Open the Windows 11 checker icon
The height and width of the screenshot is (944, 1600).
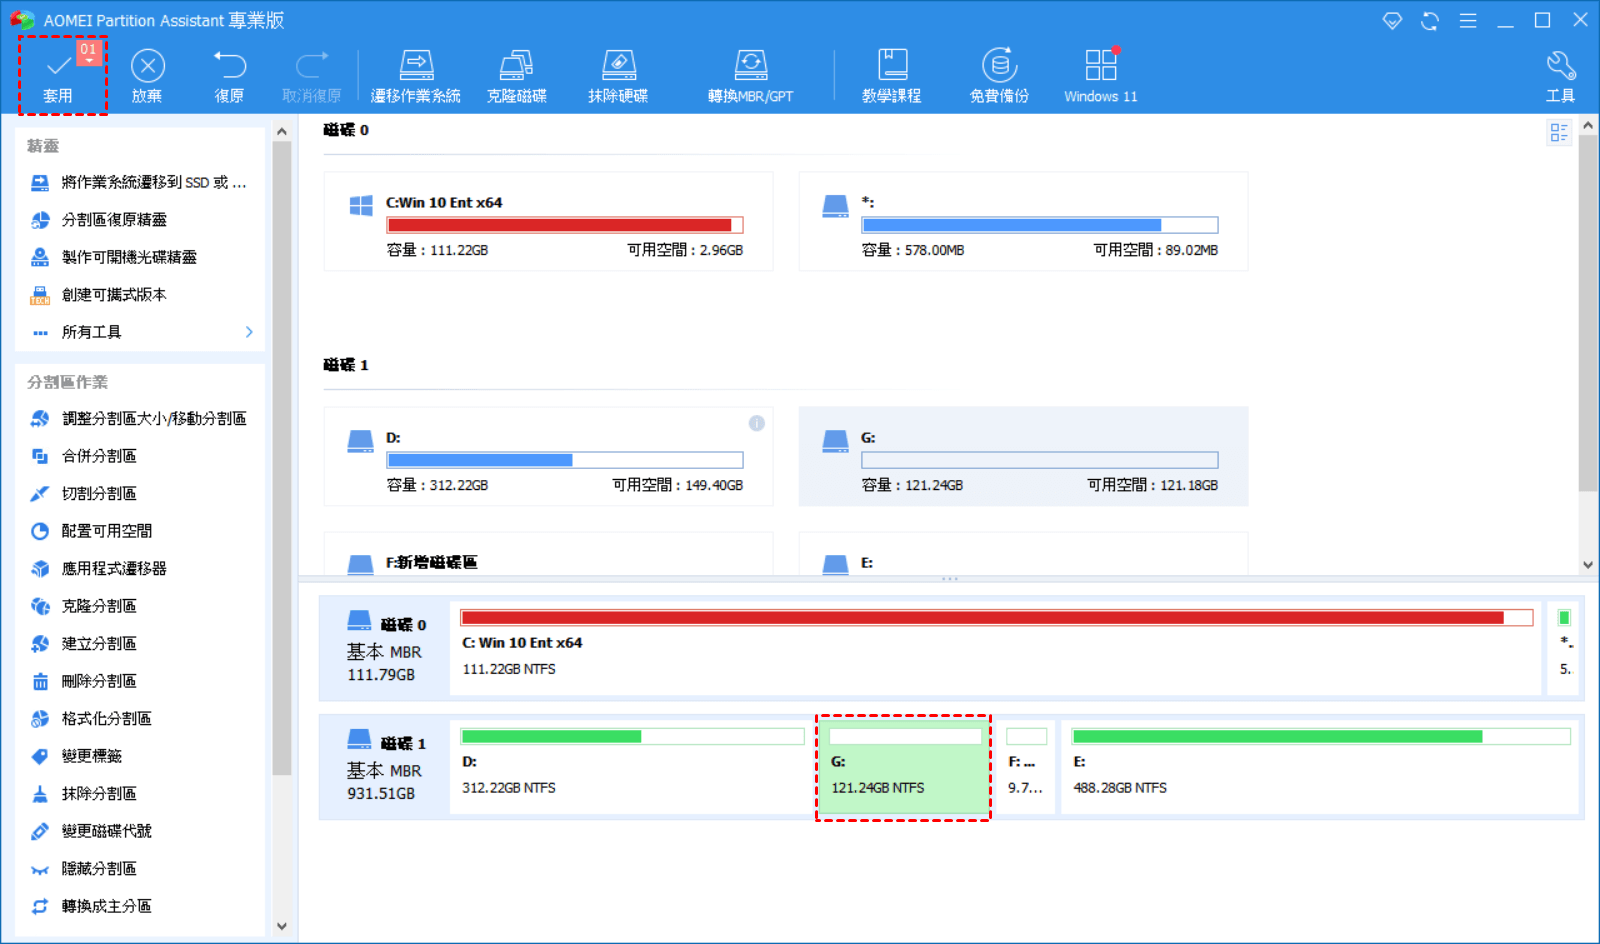[x=1100, y=75]
